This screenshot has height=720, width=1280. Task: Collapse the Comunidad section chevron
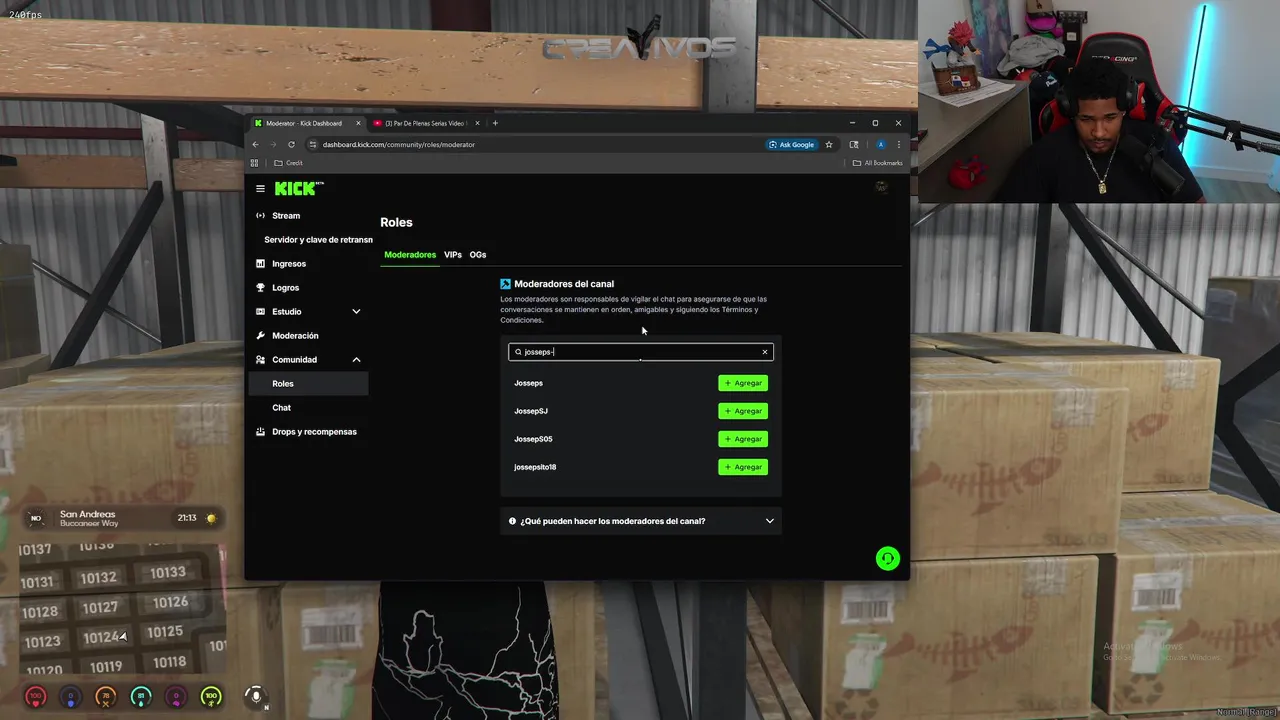click(356, 360)
